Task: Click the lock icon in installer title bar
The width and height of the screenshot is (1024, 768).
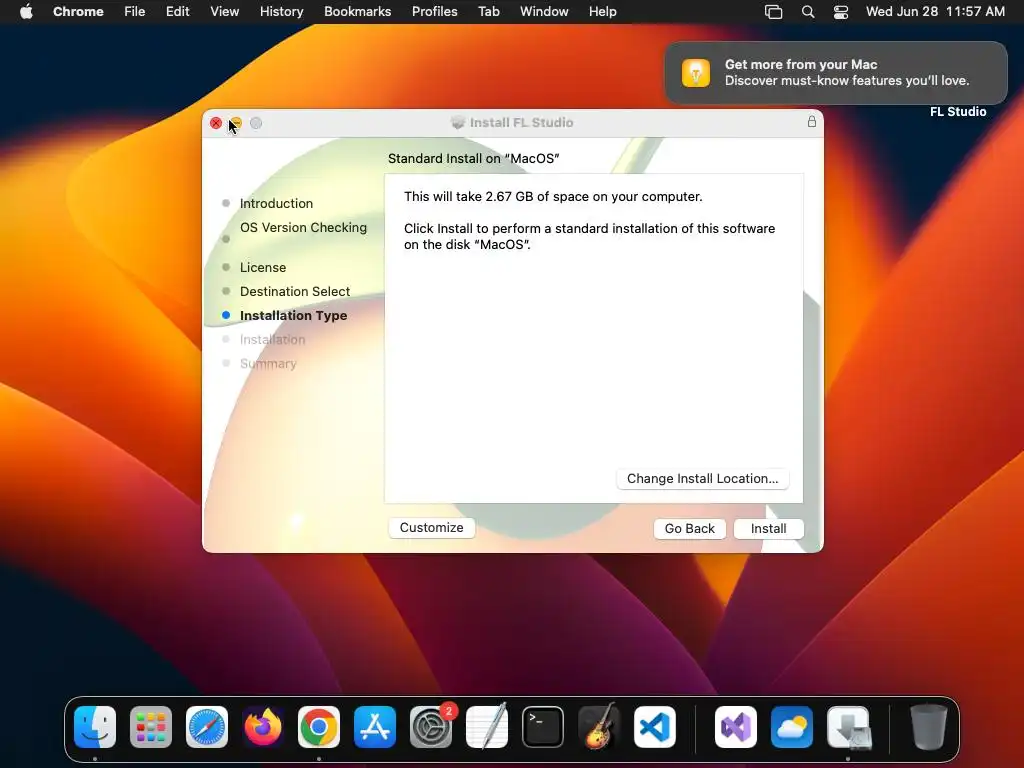Action: (x=812, y=121)
